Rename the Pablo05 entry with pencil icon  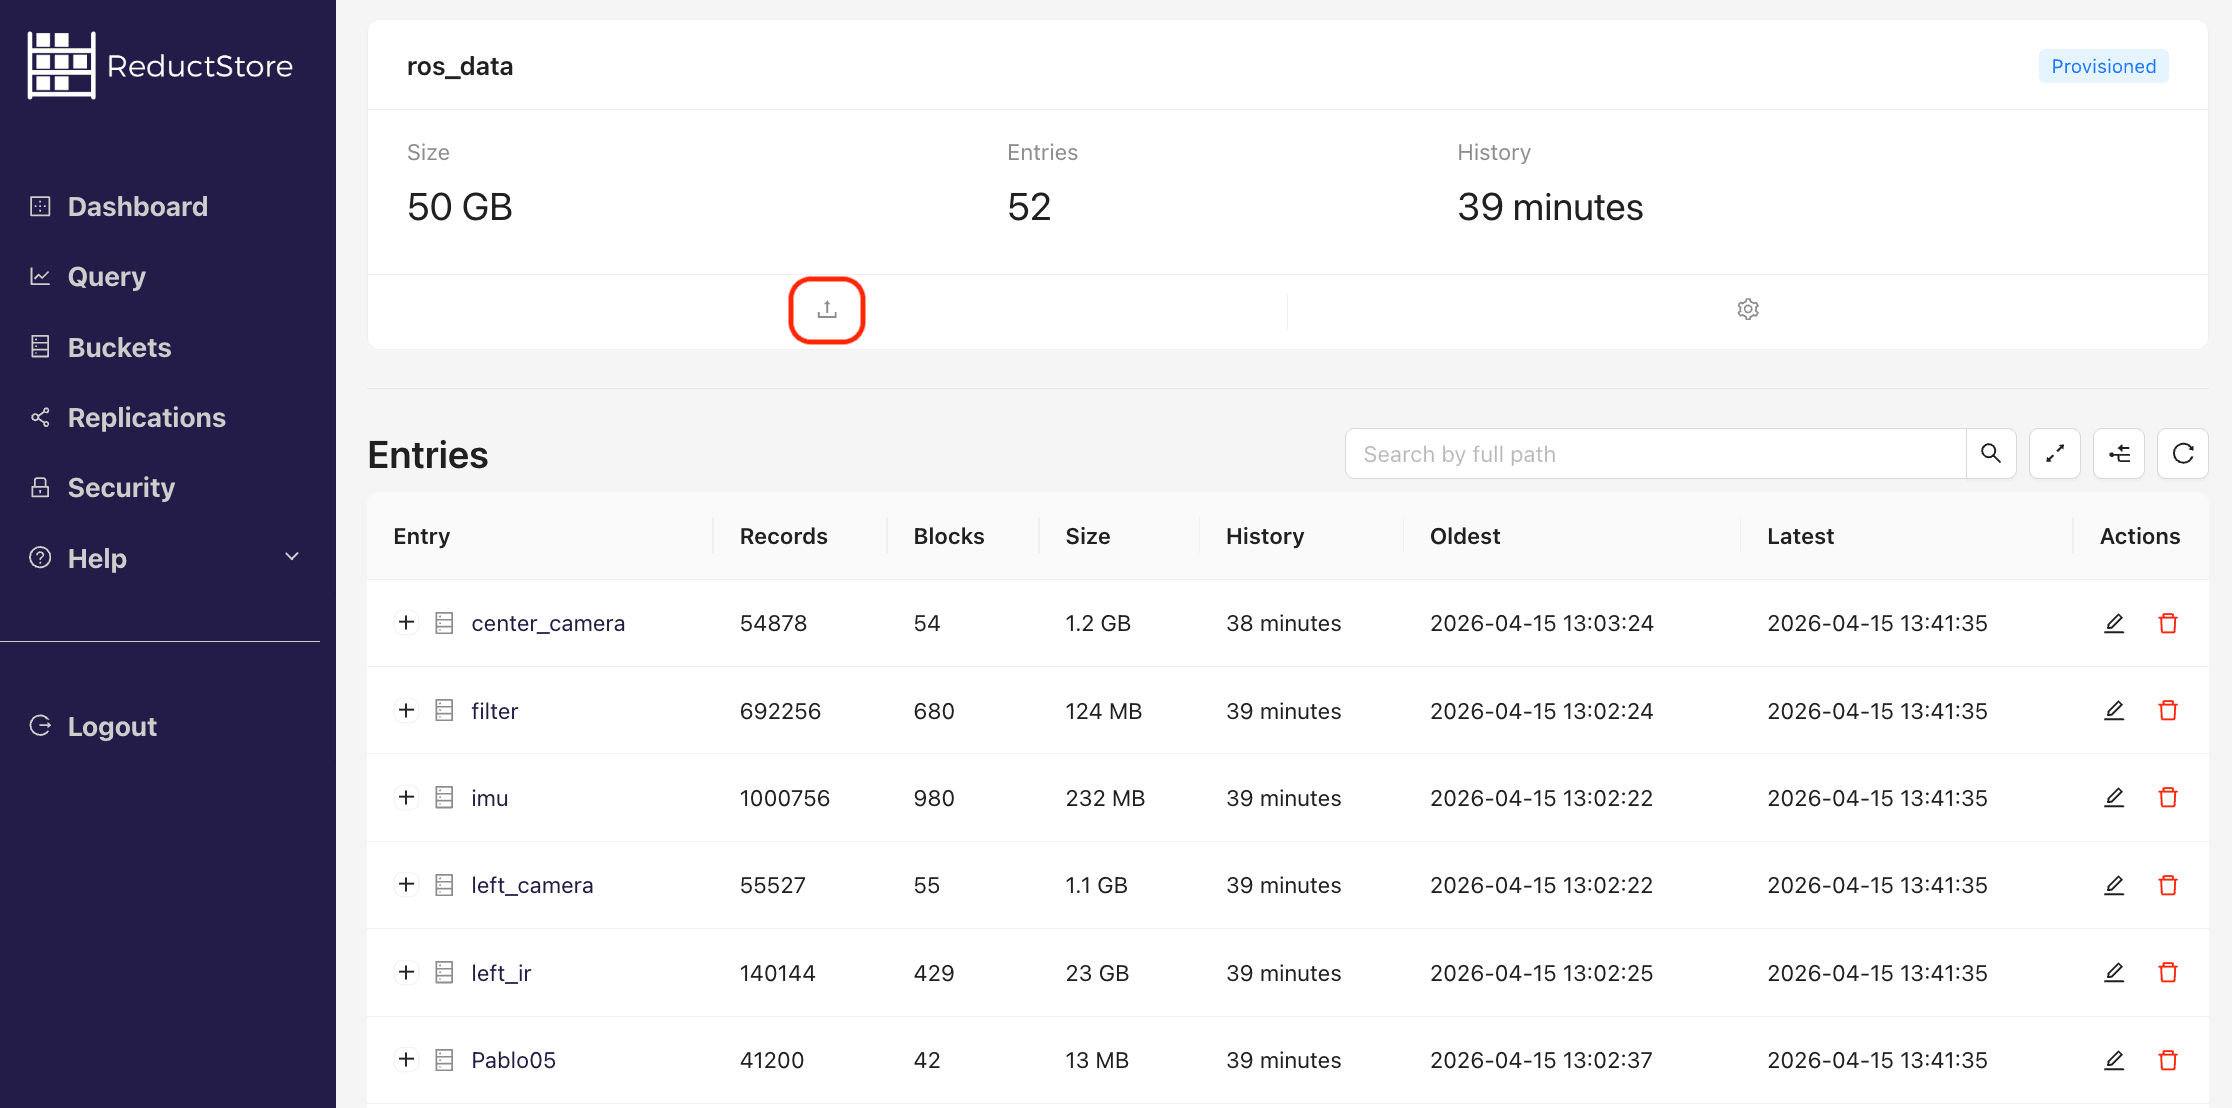[2113, 1060]
